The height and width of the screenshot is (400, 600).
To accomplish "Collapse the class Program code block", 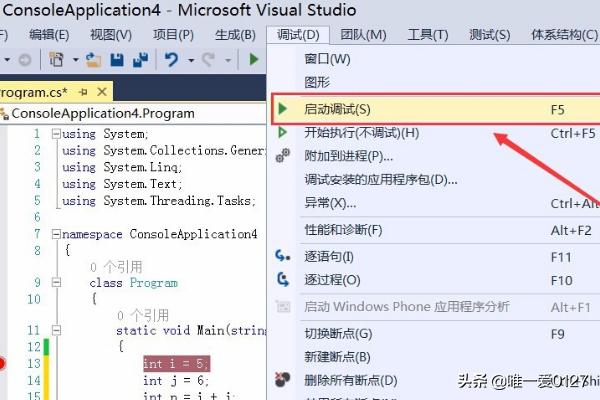I will pos(82,283).
